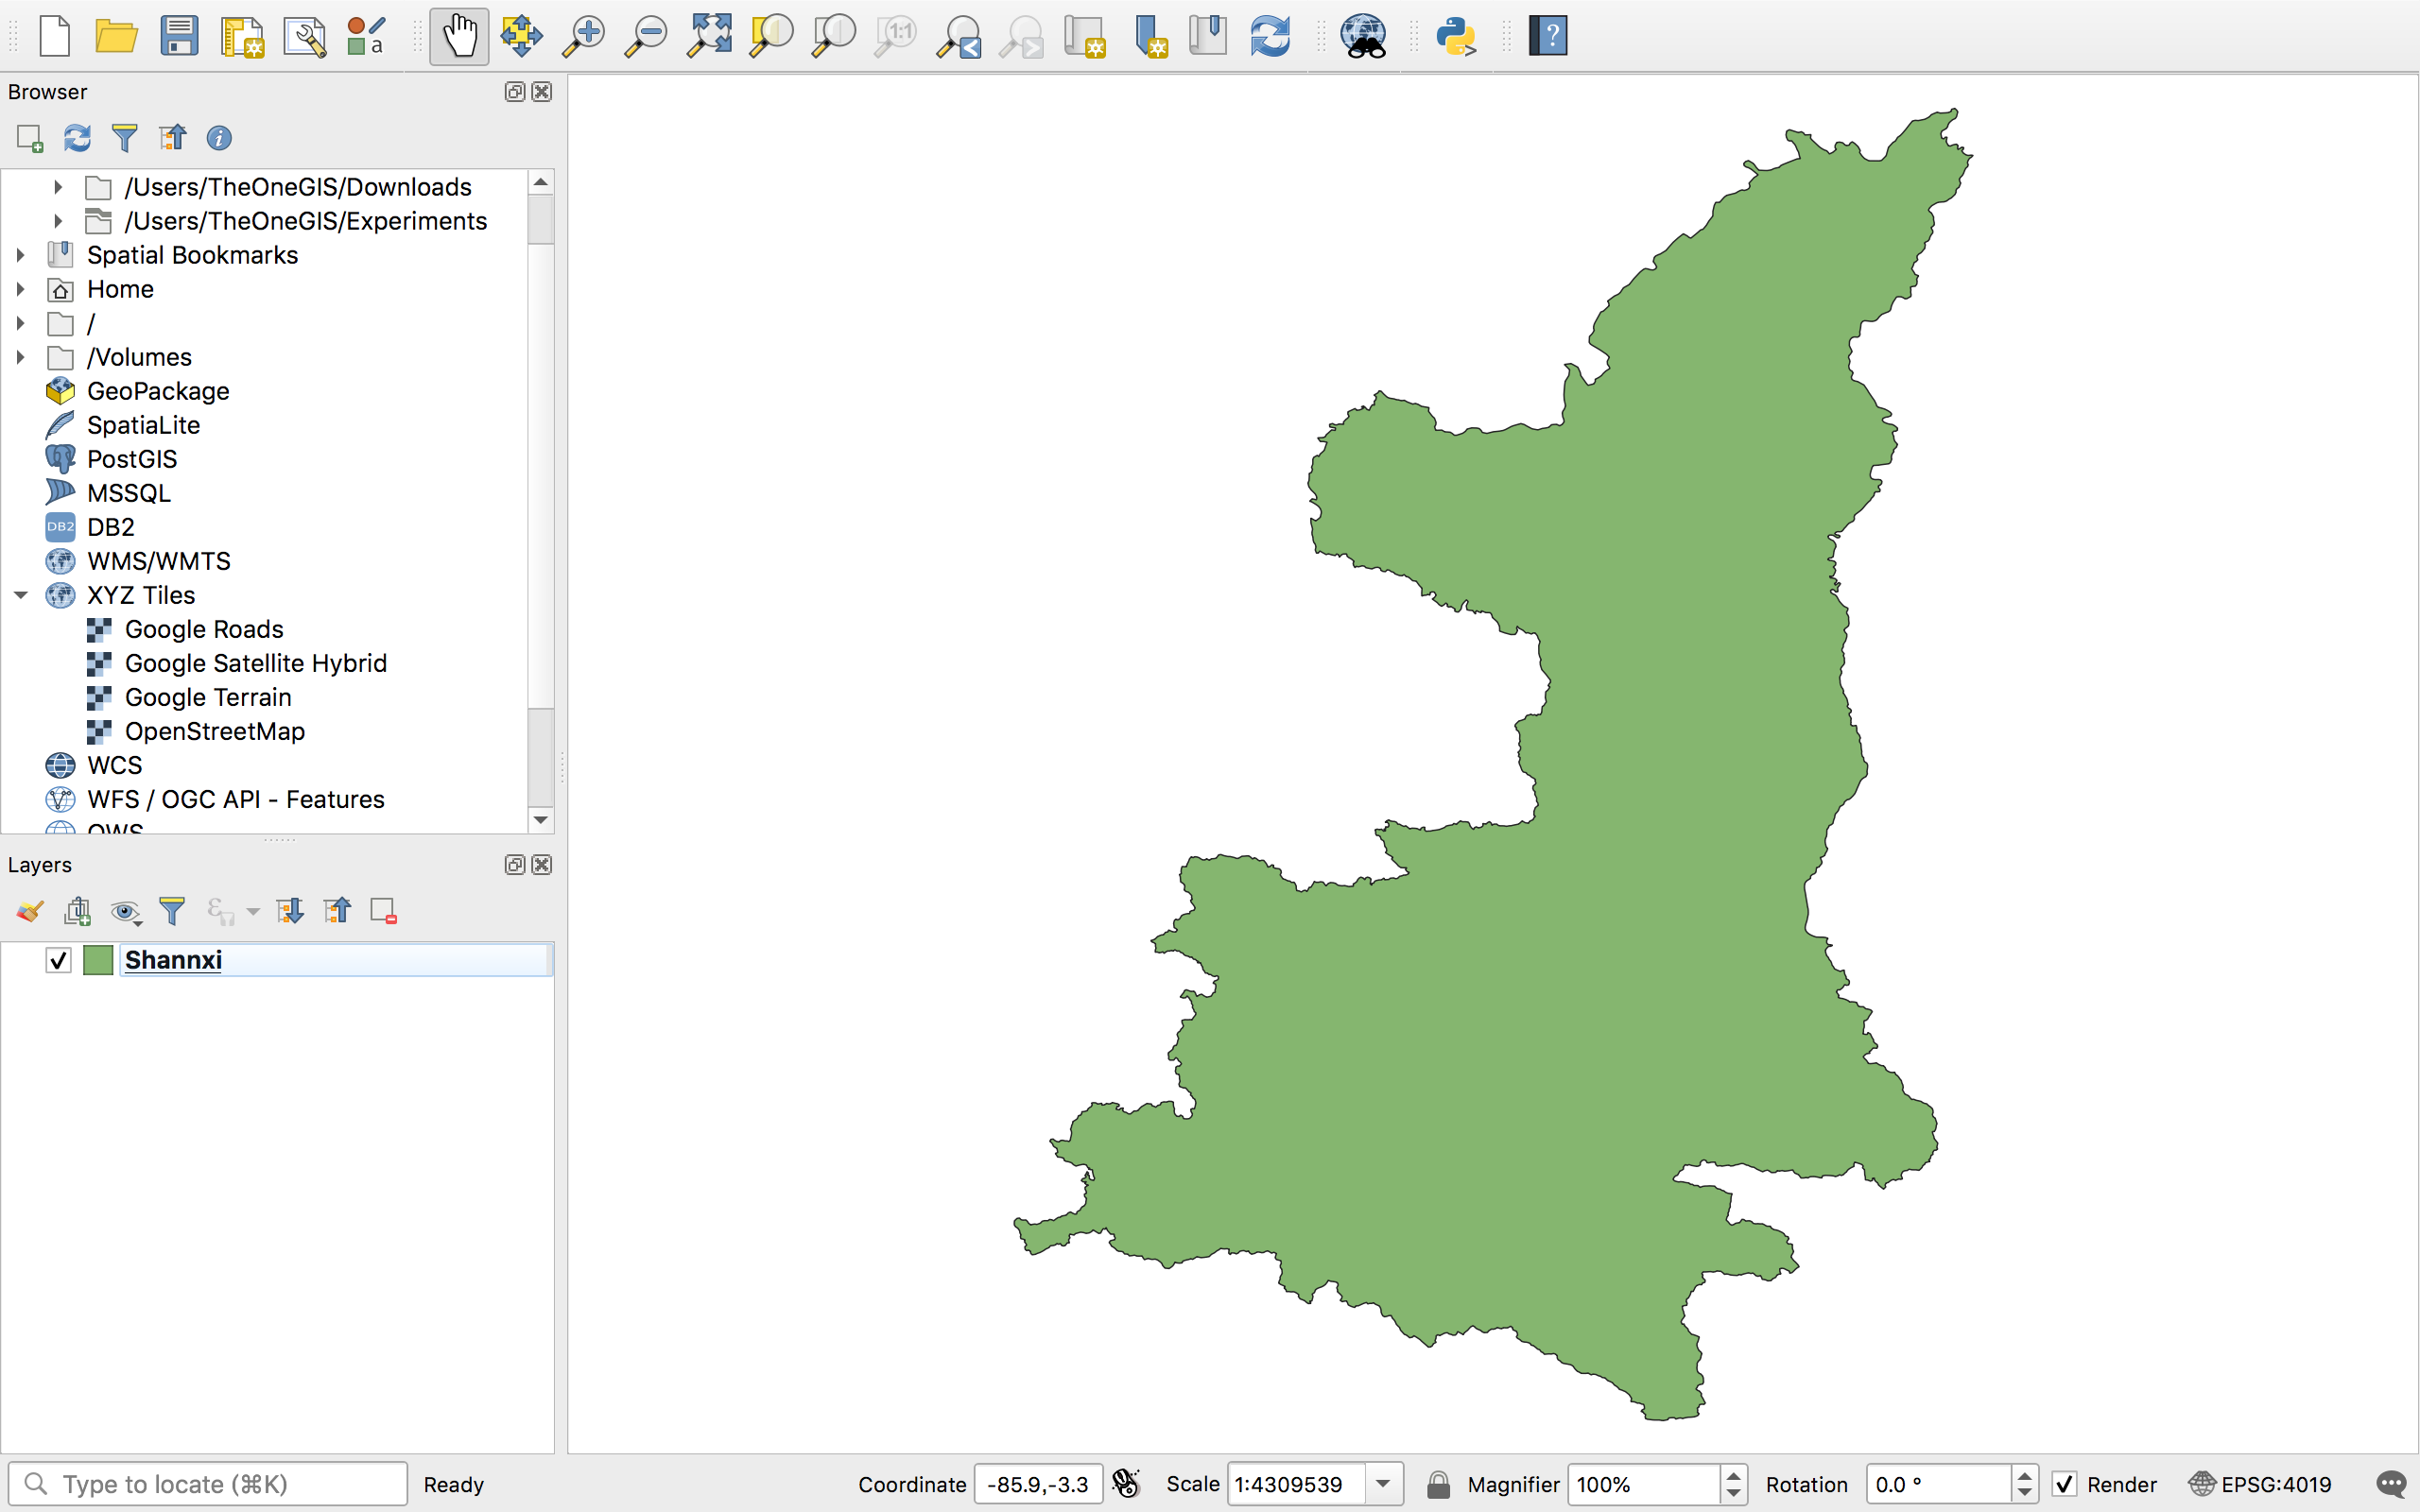Expand the Spatial Bookmarks node
The width and height of the screenshot is (2420, 1512).
[21, 255]
